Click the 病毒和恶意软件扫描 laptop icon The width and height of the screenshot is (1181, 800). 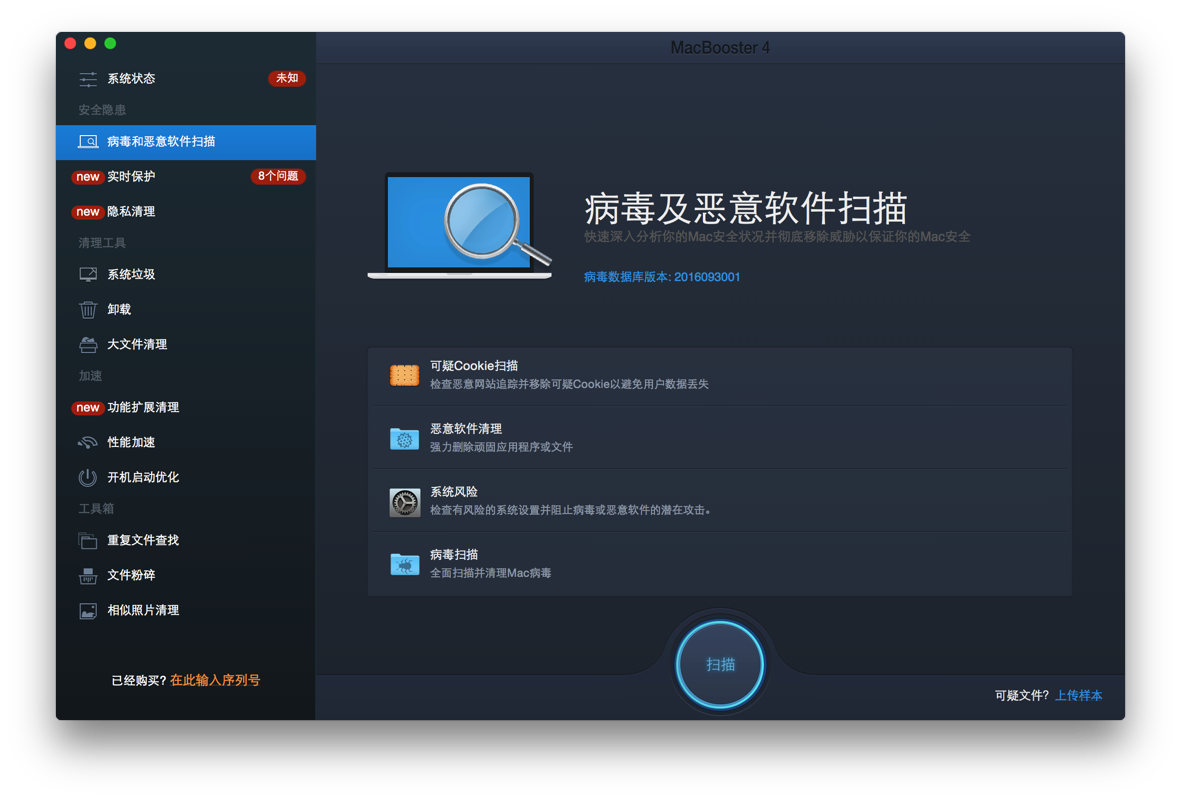87,142
